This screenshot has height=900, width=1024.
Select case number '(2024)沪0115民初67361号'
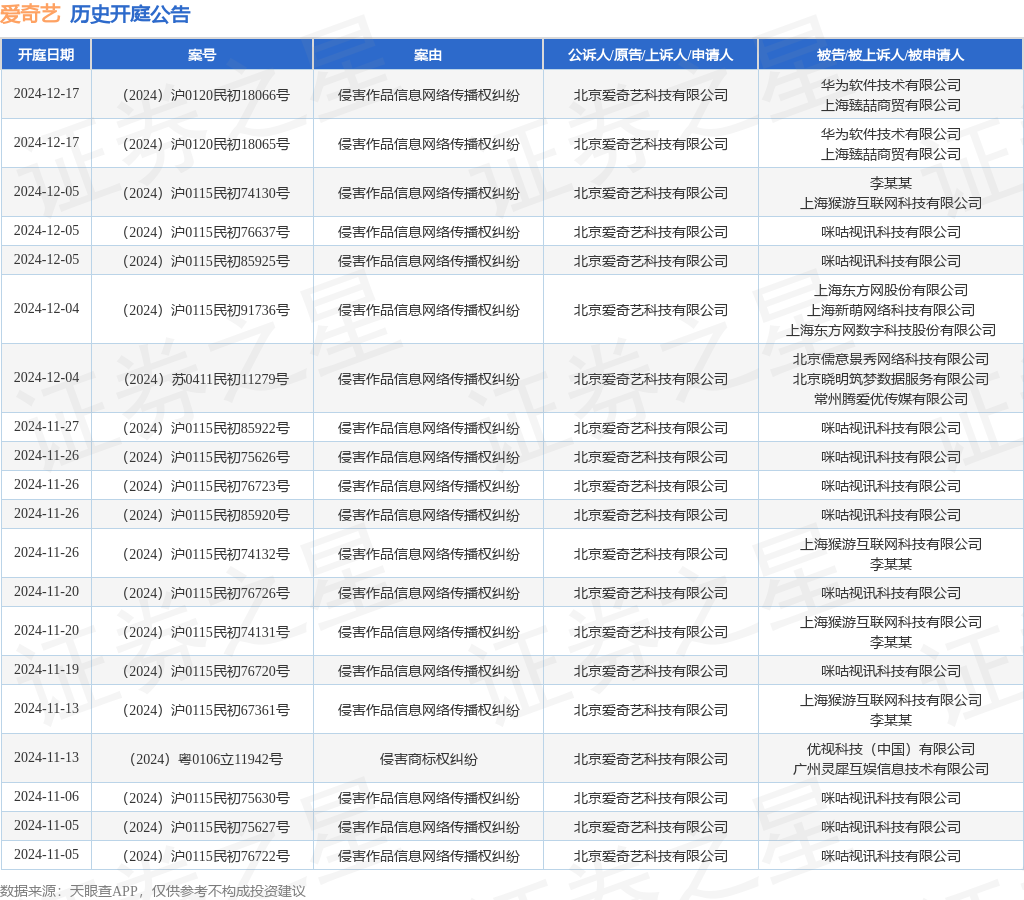(206, 711)
